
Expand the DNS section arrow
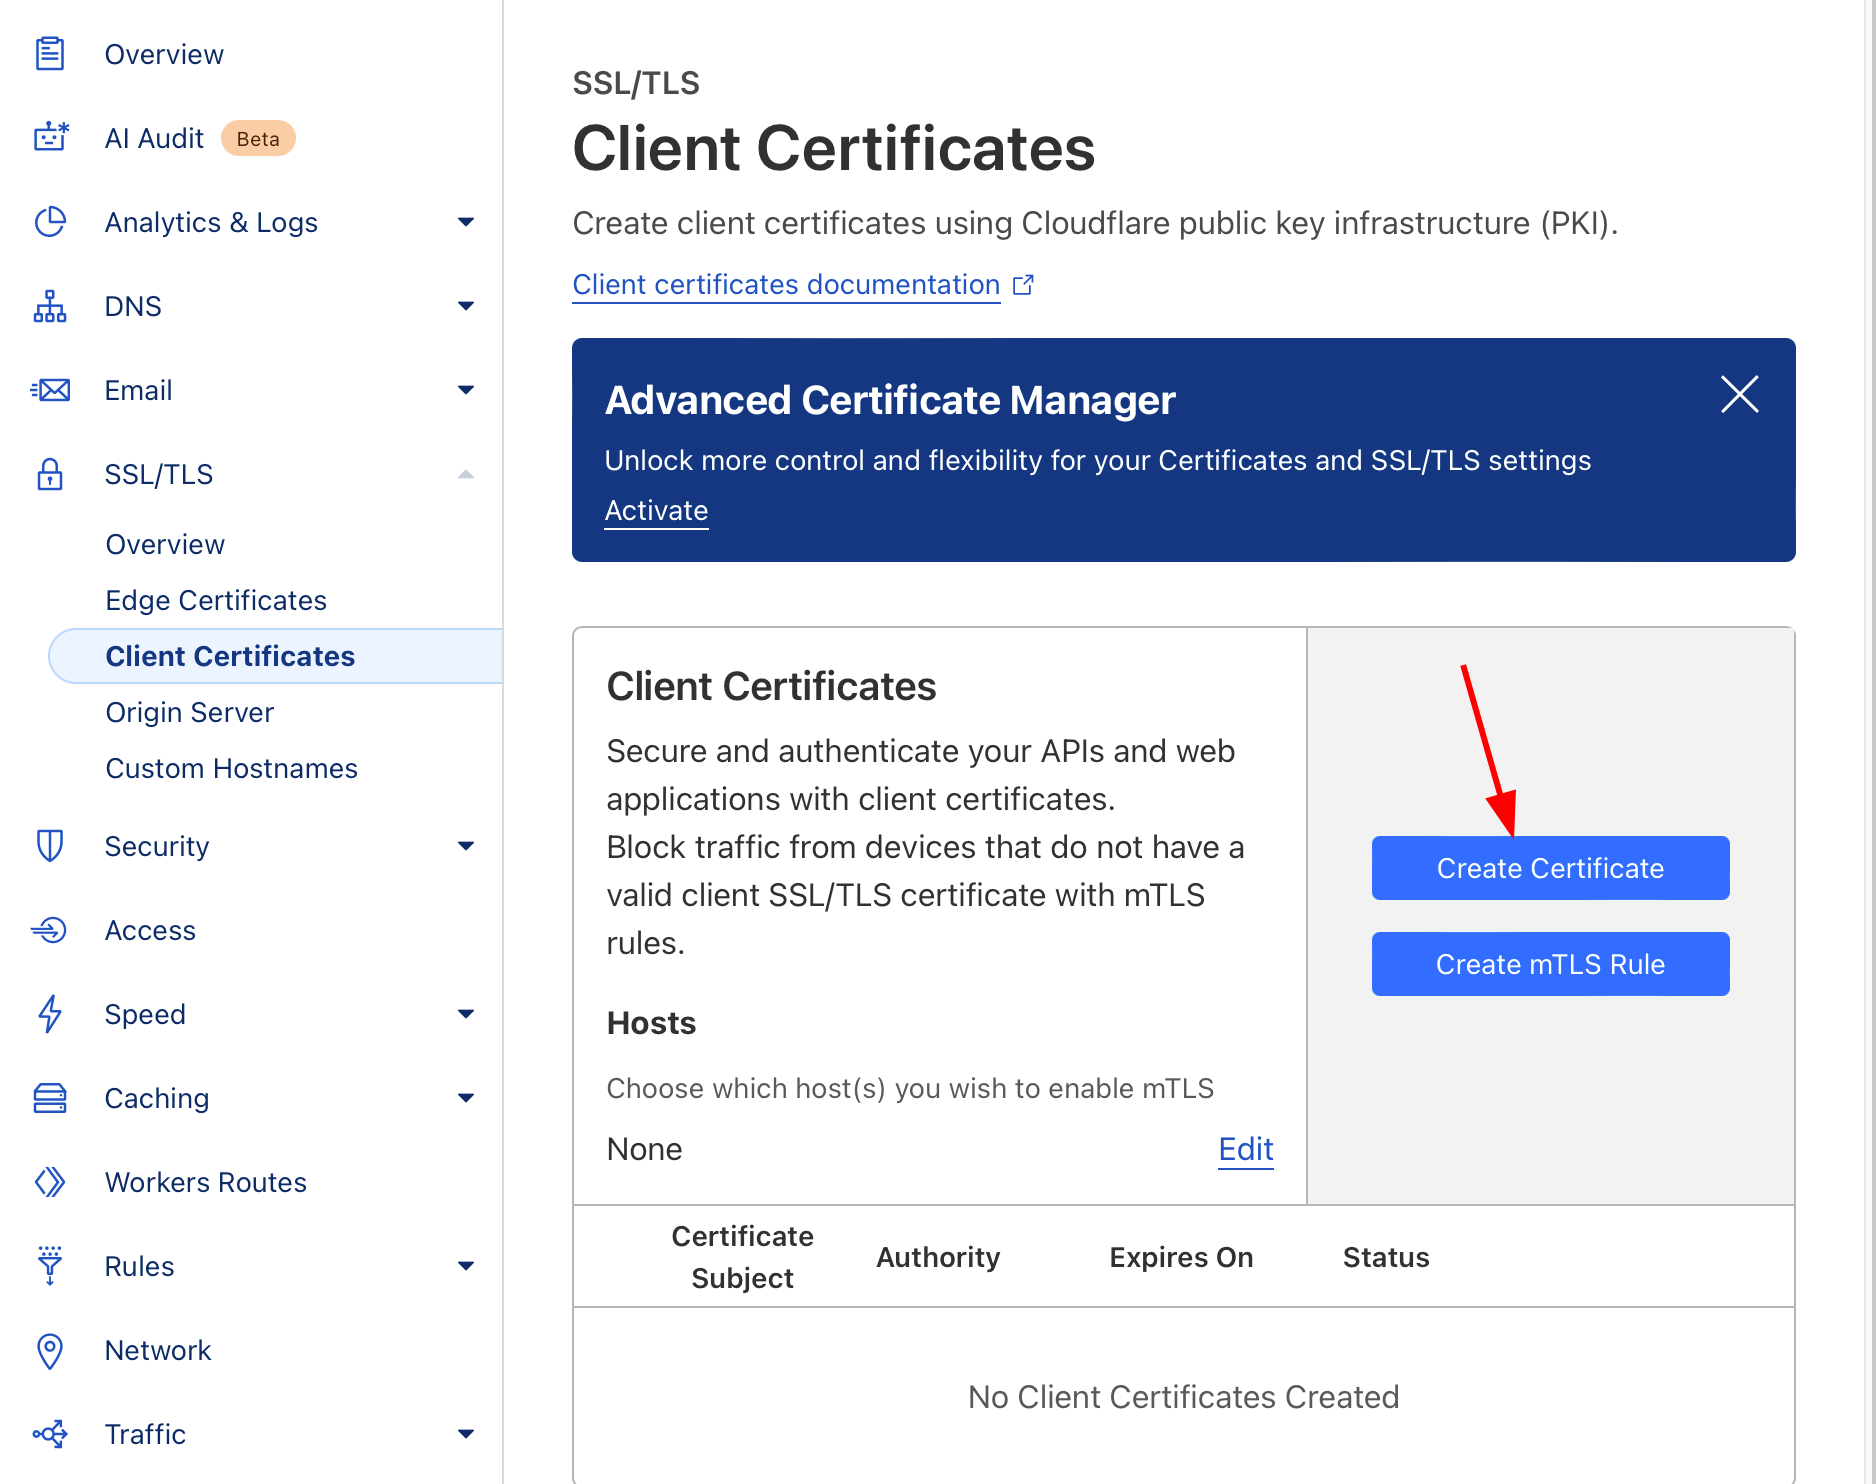point(465,306)
